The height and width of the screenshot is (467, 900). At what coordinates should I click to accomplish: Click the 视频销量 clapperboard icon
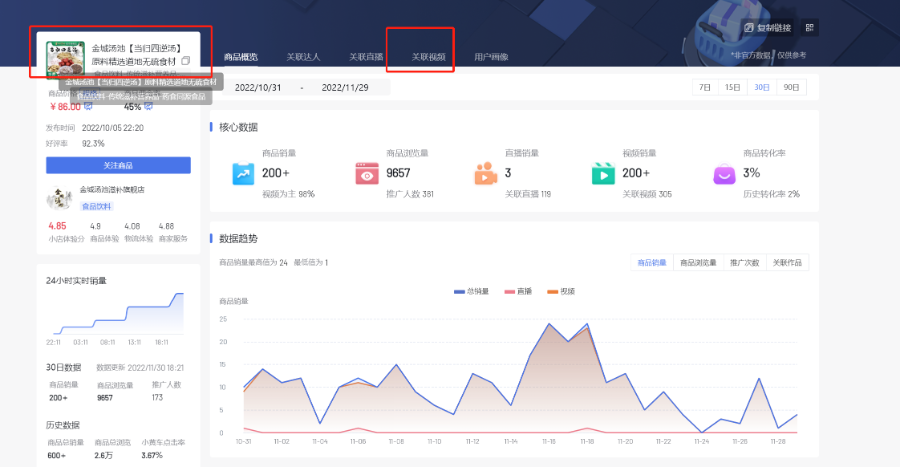click(x=603, y=173)
